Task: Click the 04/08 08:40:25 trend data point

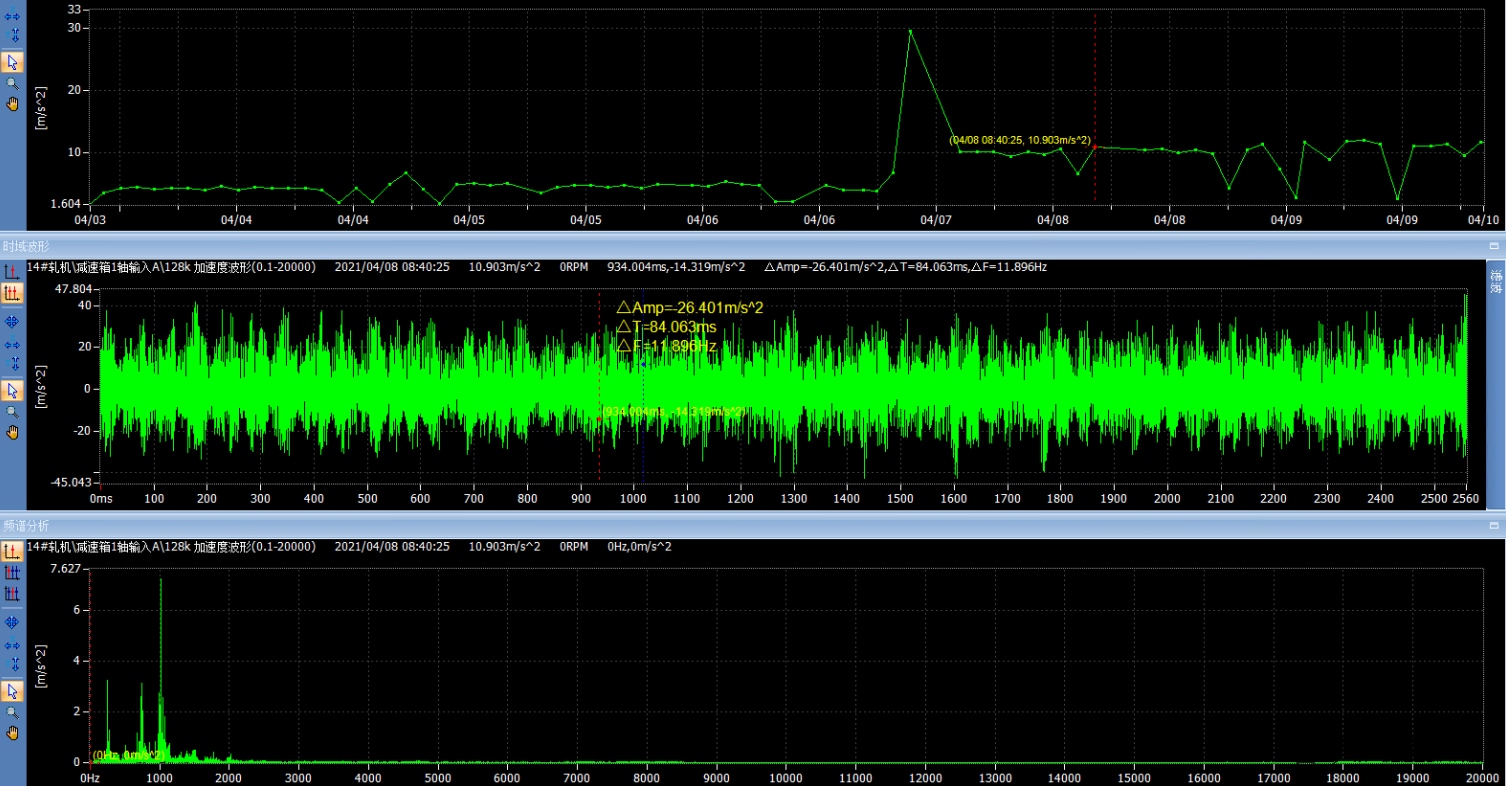Action: coord(1095,147)
